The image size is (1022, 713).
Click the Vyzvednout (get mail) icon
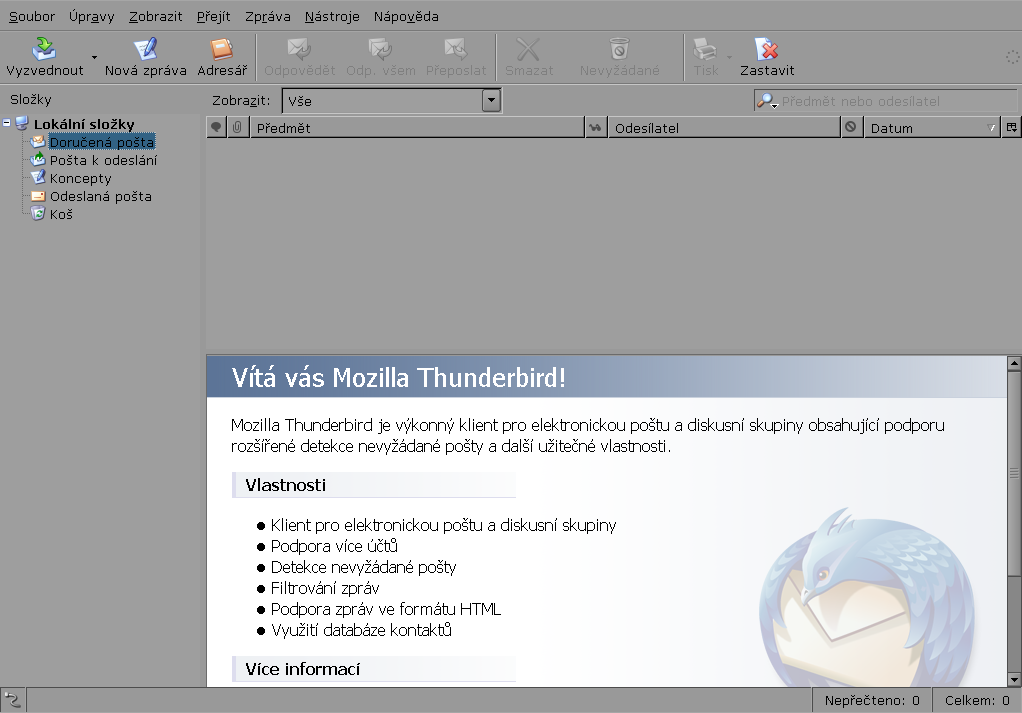pyautogui.click(x=44, y=49)
